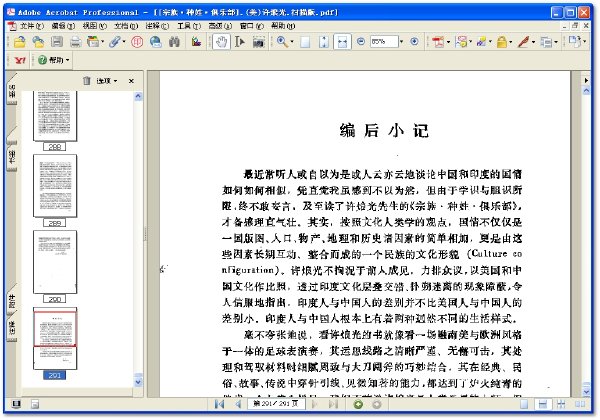Click the zoom in plus button
The width and height of the screenshot is (600, 420).
click(414, 41)
